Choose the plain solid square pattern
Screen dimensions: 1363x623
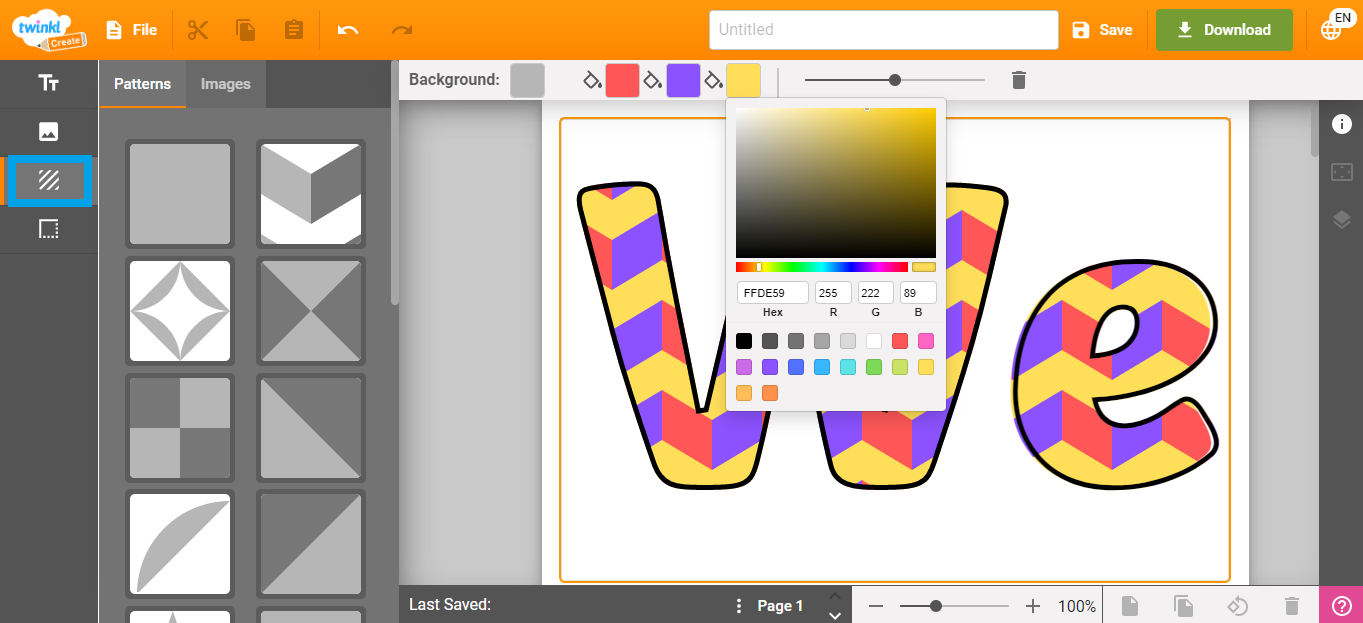(180, 194)
